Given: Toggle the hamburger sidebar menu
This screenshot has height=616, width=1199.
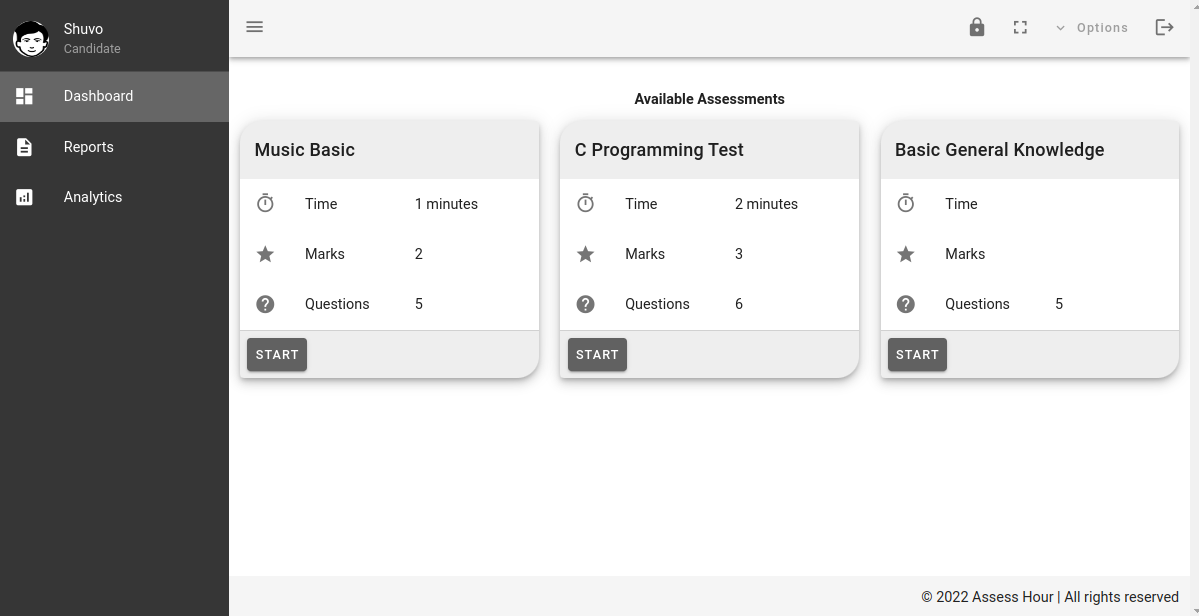Looking at the screenshot, I should 255,27.
